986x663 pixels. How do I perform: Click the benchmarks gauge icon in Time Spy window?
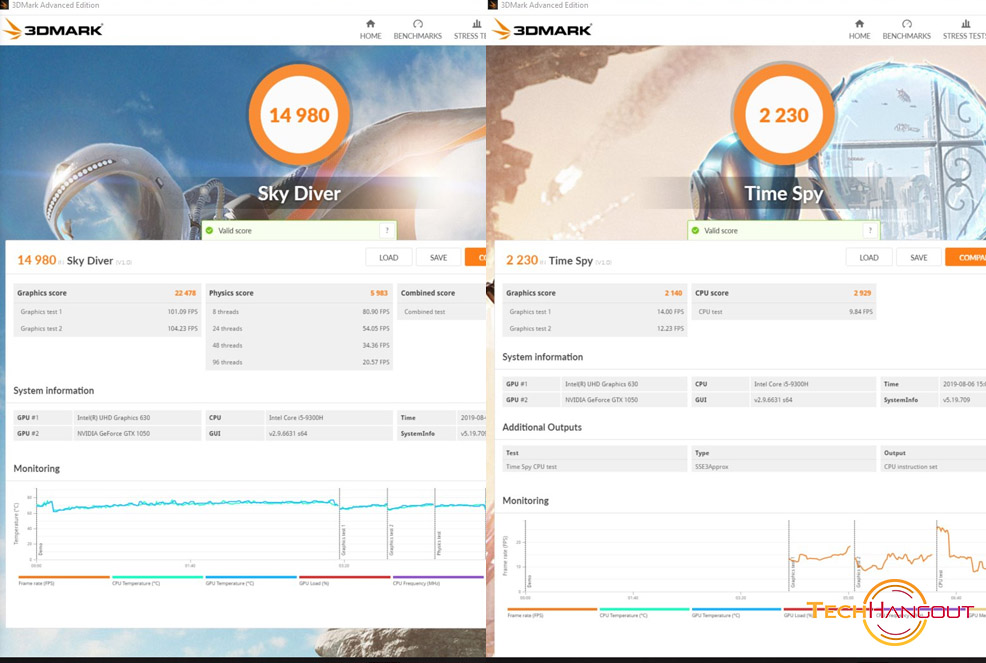point(906,24)
